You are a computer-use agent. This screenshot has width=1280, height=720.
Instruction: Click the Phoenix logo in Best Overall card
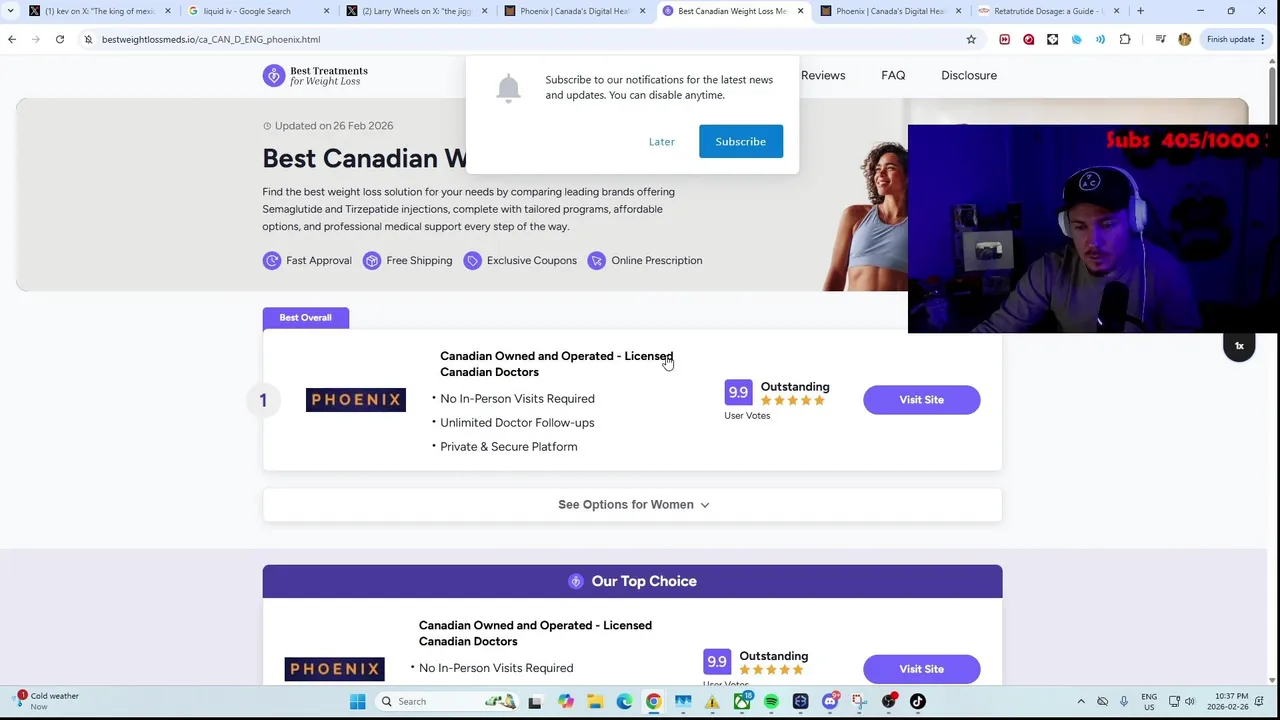356,400
